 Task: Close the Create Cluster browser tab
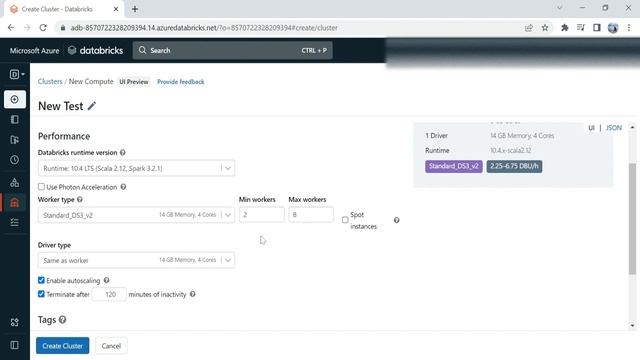(116, 9)
